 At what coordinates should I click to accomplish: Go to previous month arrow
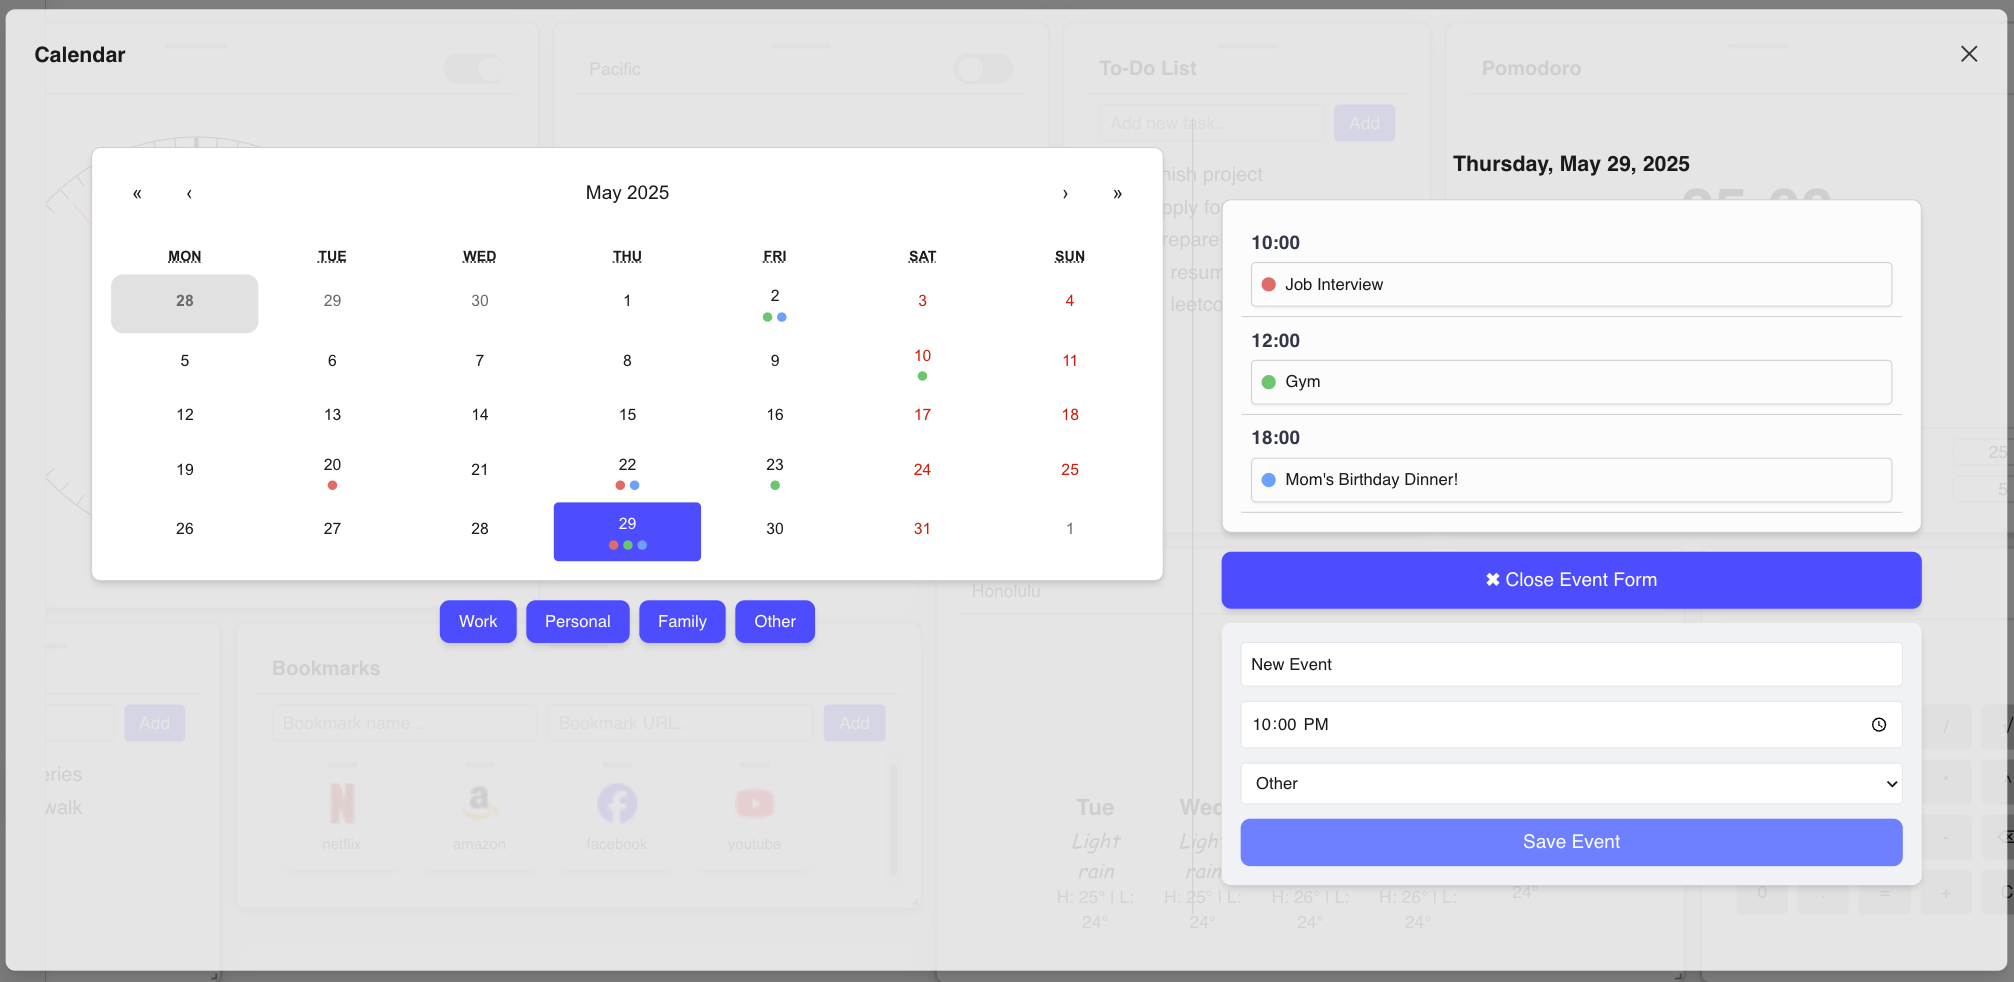189,193
